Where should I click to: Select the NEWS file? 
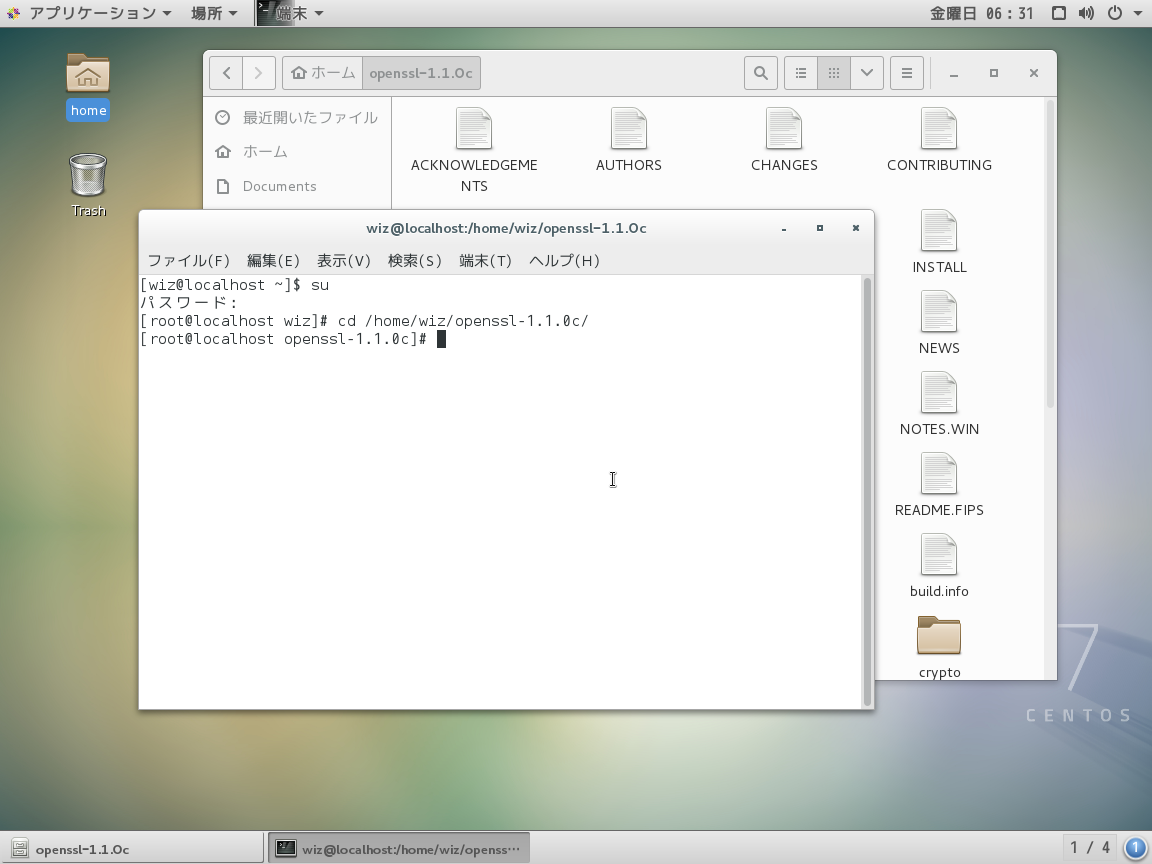coord(939,323)
